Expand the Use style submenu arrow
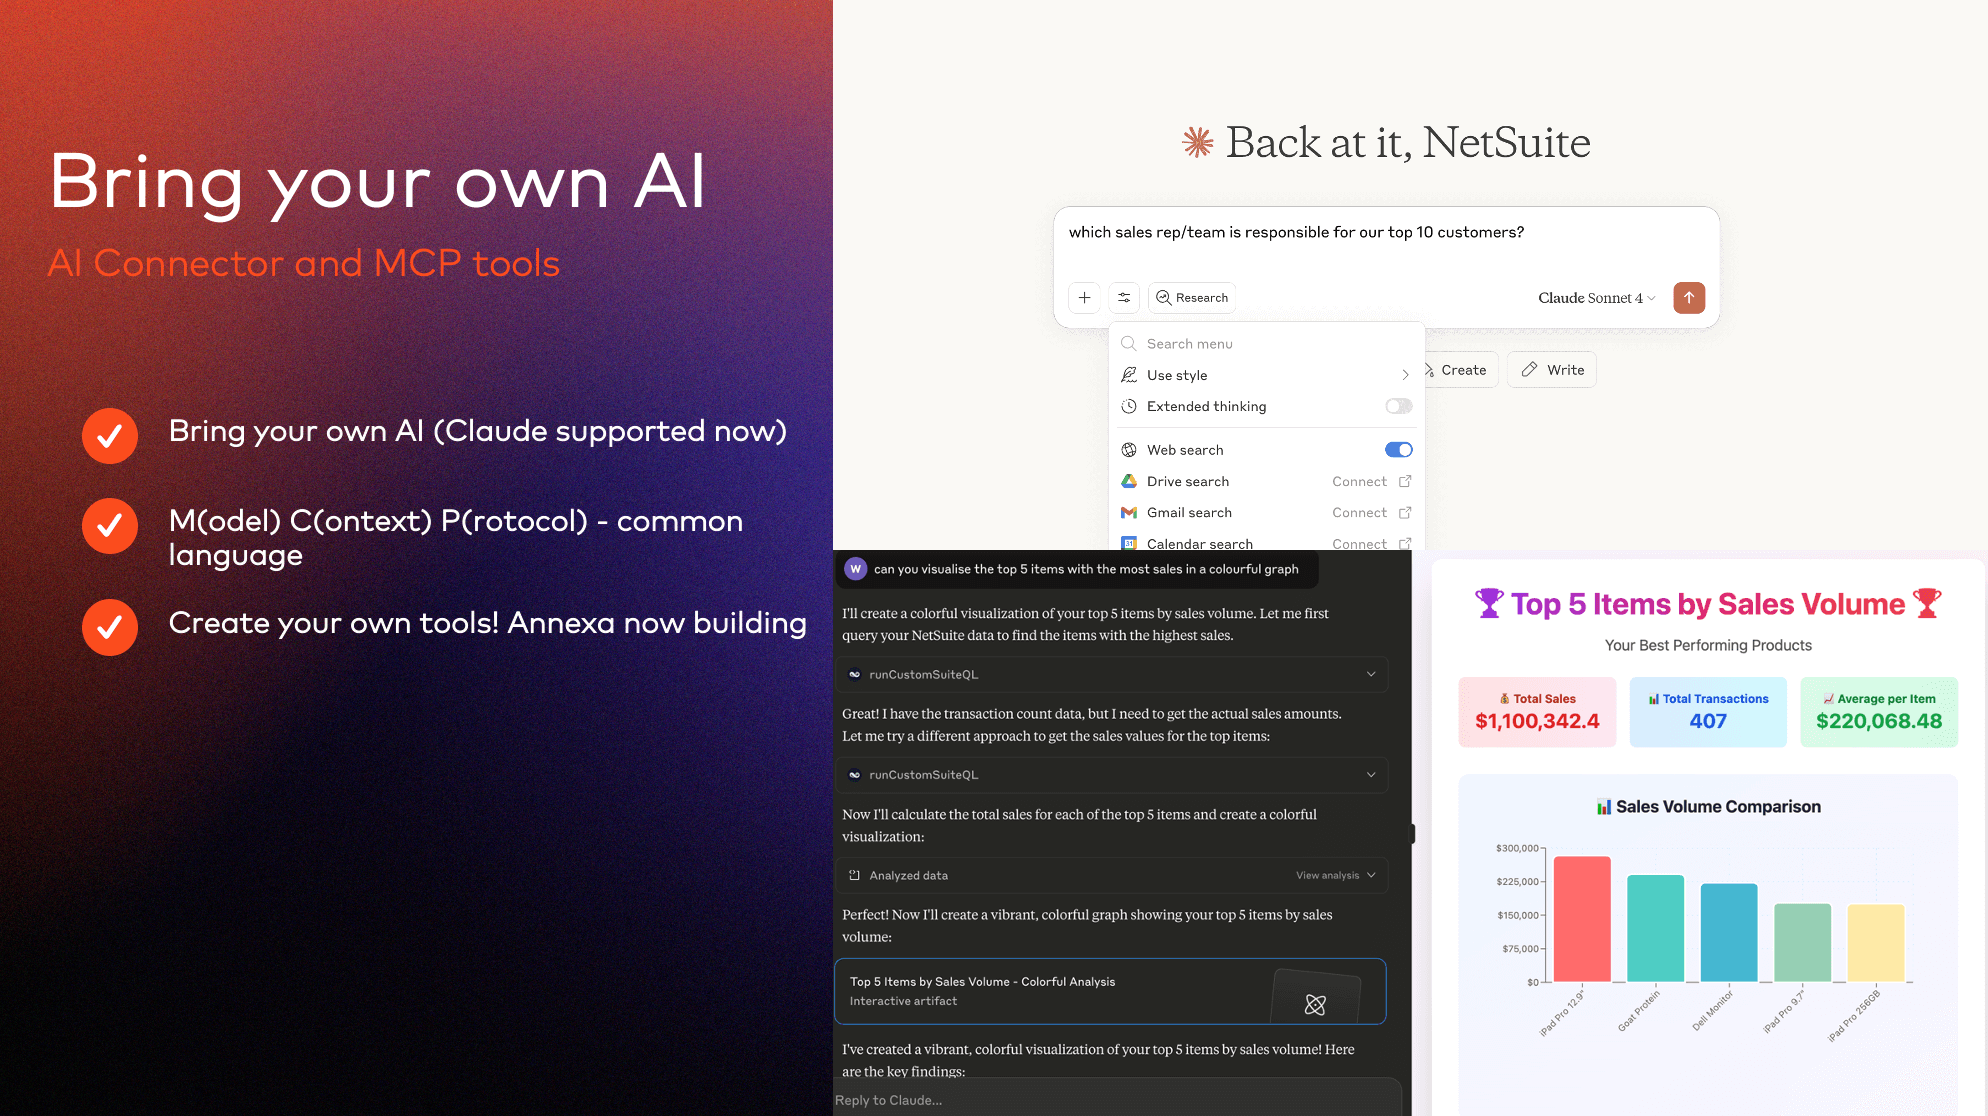 pos(1405,375)
